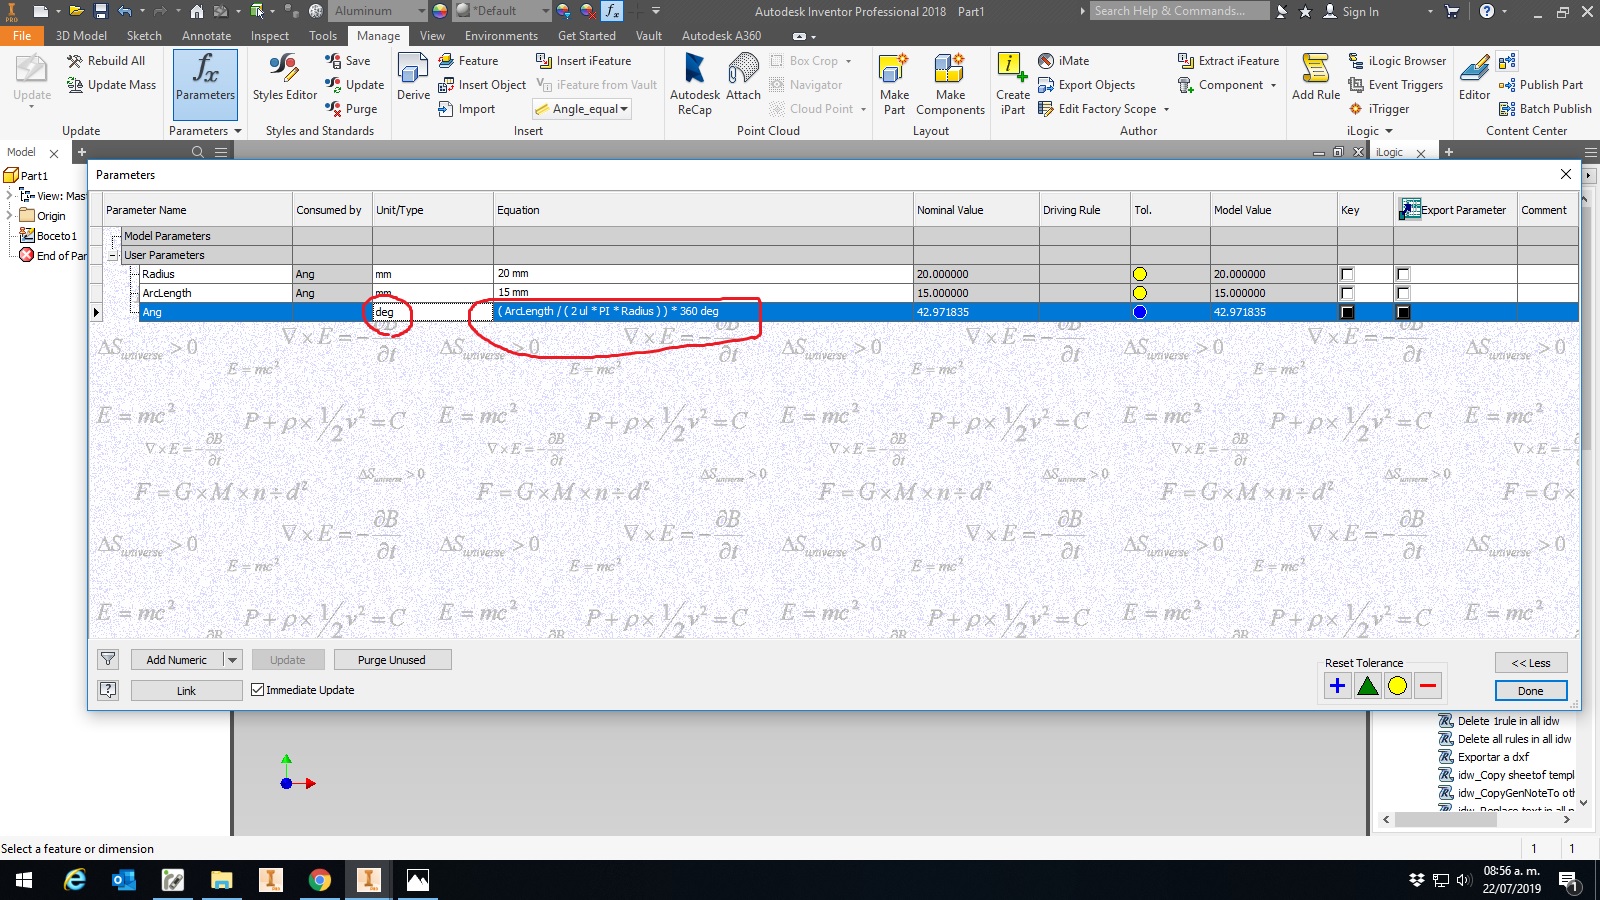Open the Add Numeric dropdown arrow

click(232, 660)
